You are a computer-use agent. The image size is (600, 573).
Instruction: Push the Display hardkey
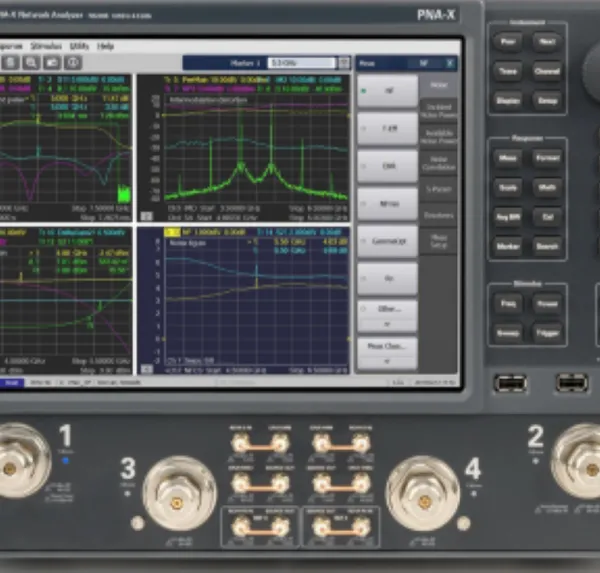point(507,101)
